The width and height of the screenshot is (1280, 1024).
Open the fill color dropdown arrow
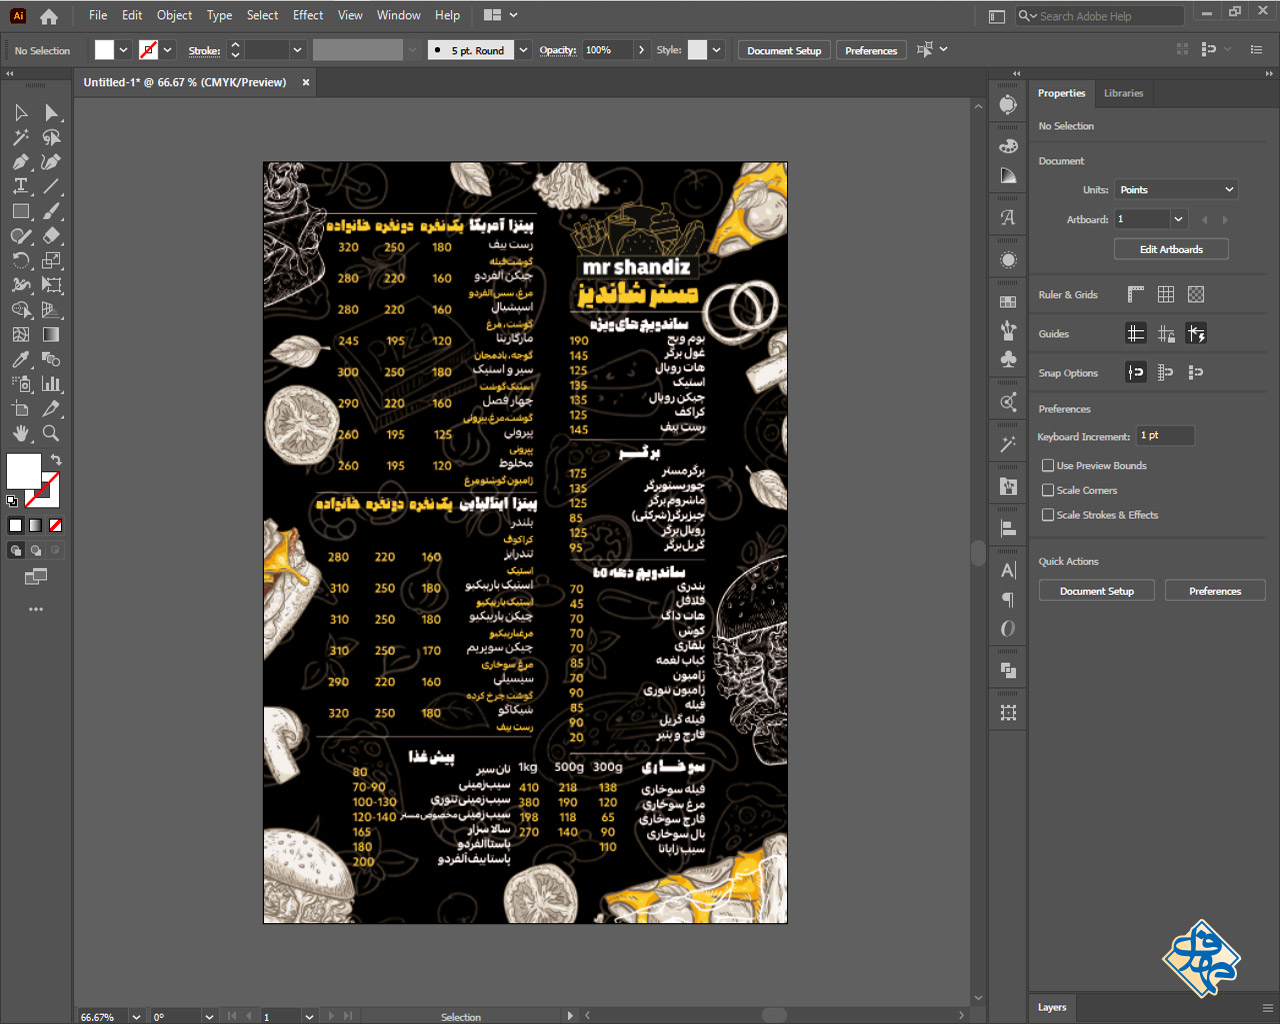click(124, 50)
